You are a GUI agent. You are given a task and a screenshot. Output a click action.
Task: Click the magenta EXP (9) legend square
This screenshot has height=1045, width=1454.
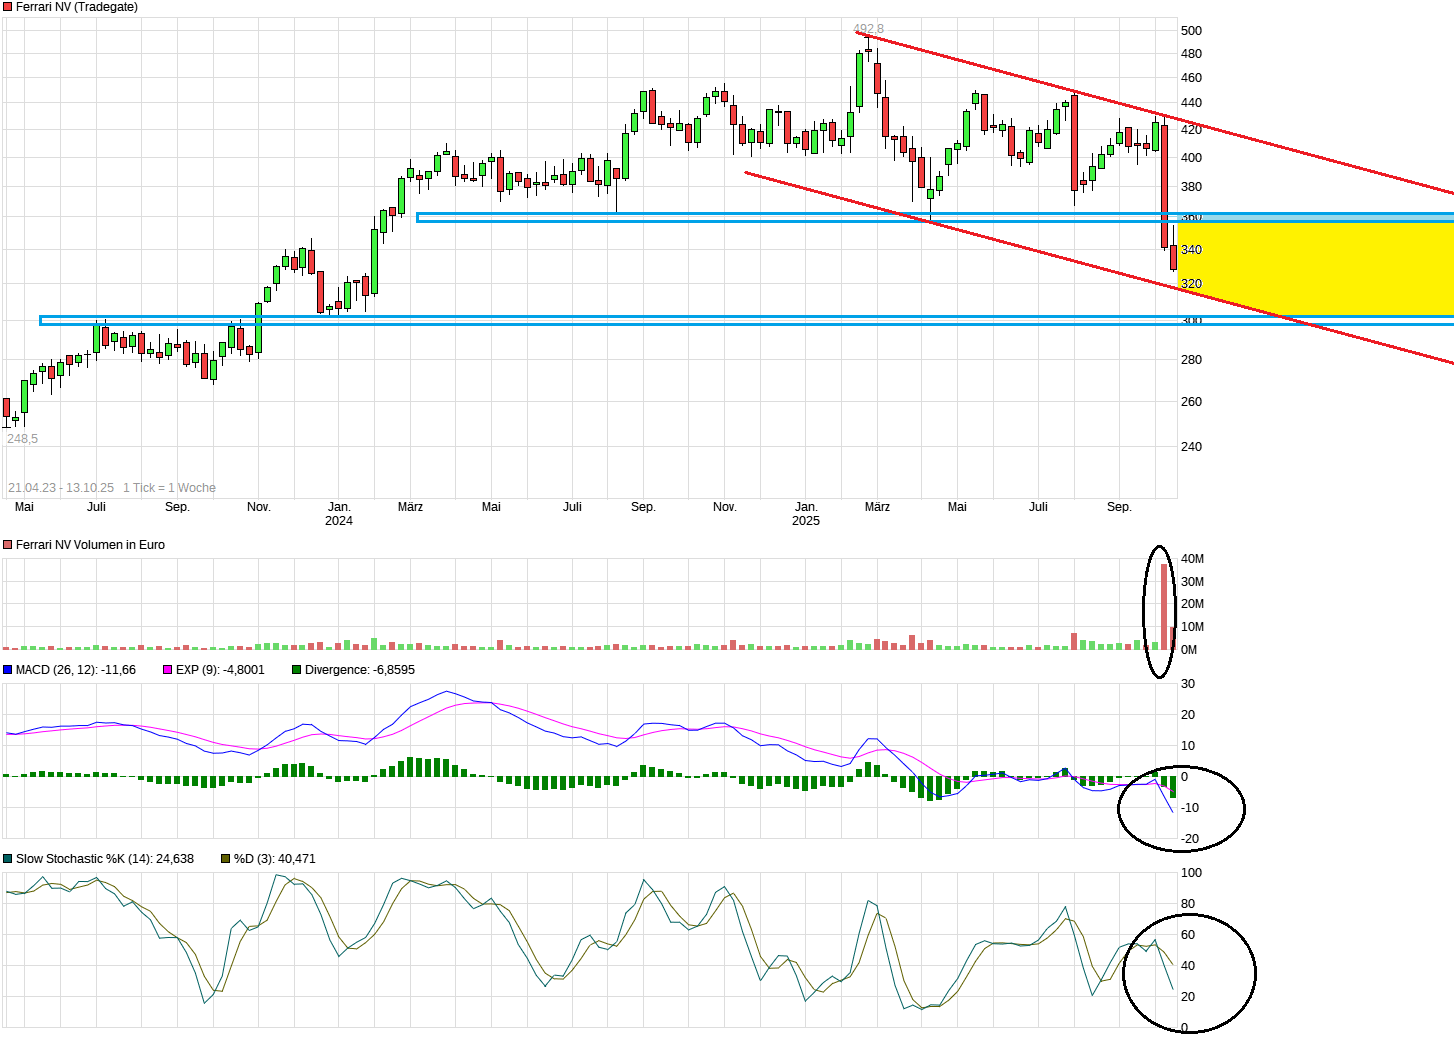168,670
